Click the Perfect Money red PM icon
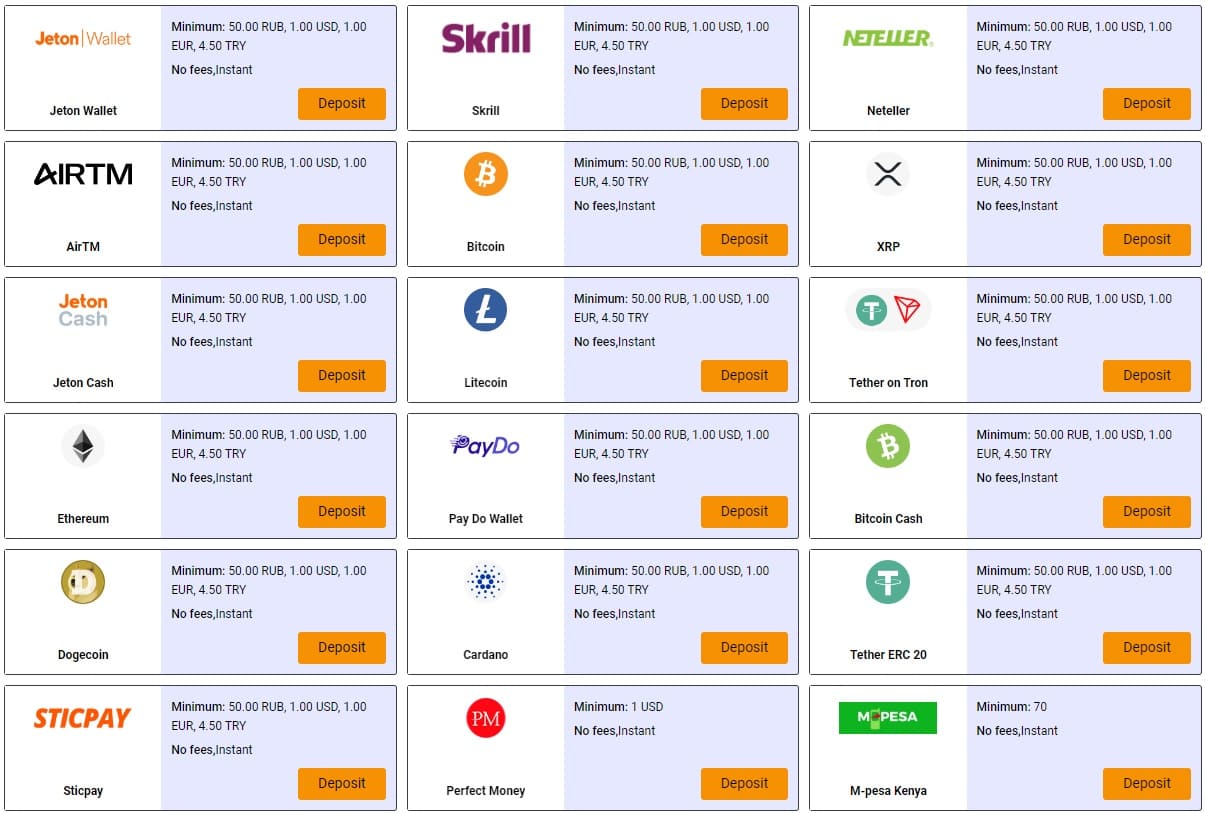The height and width of the screenshot is (813, 1205). click(x=485, y=718)
